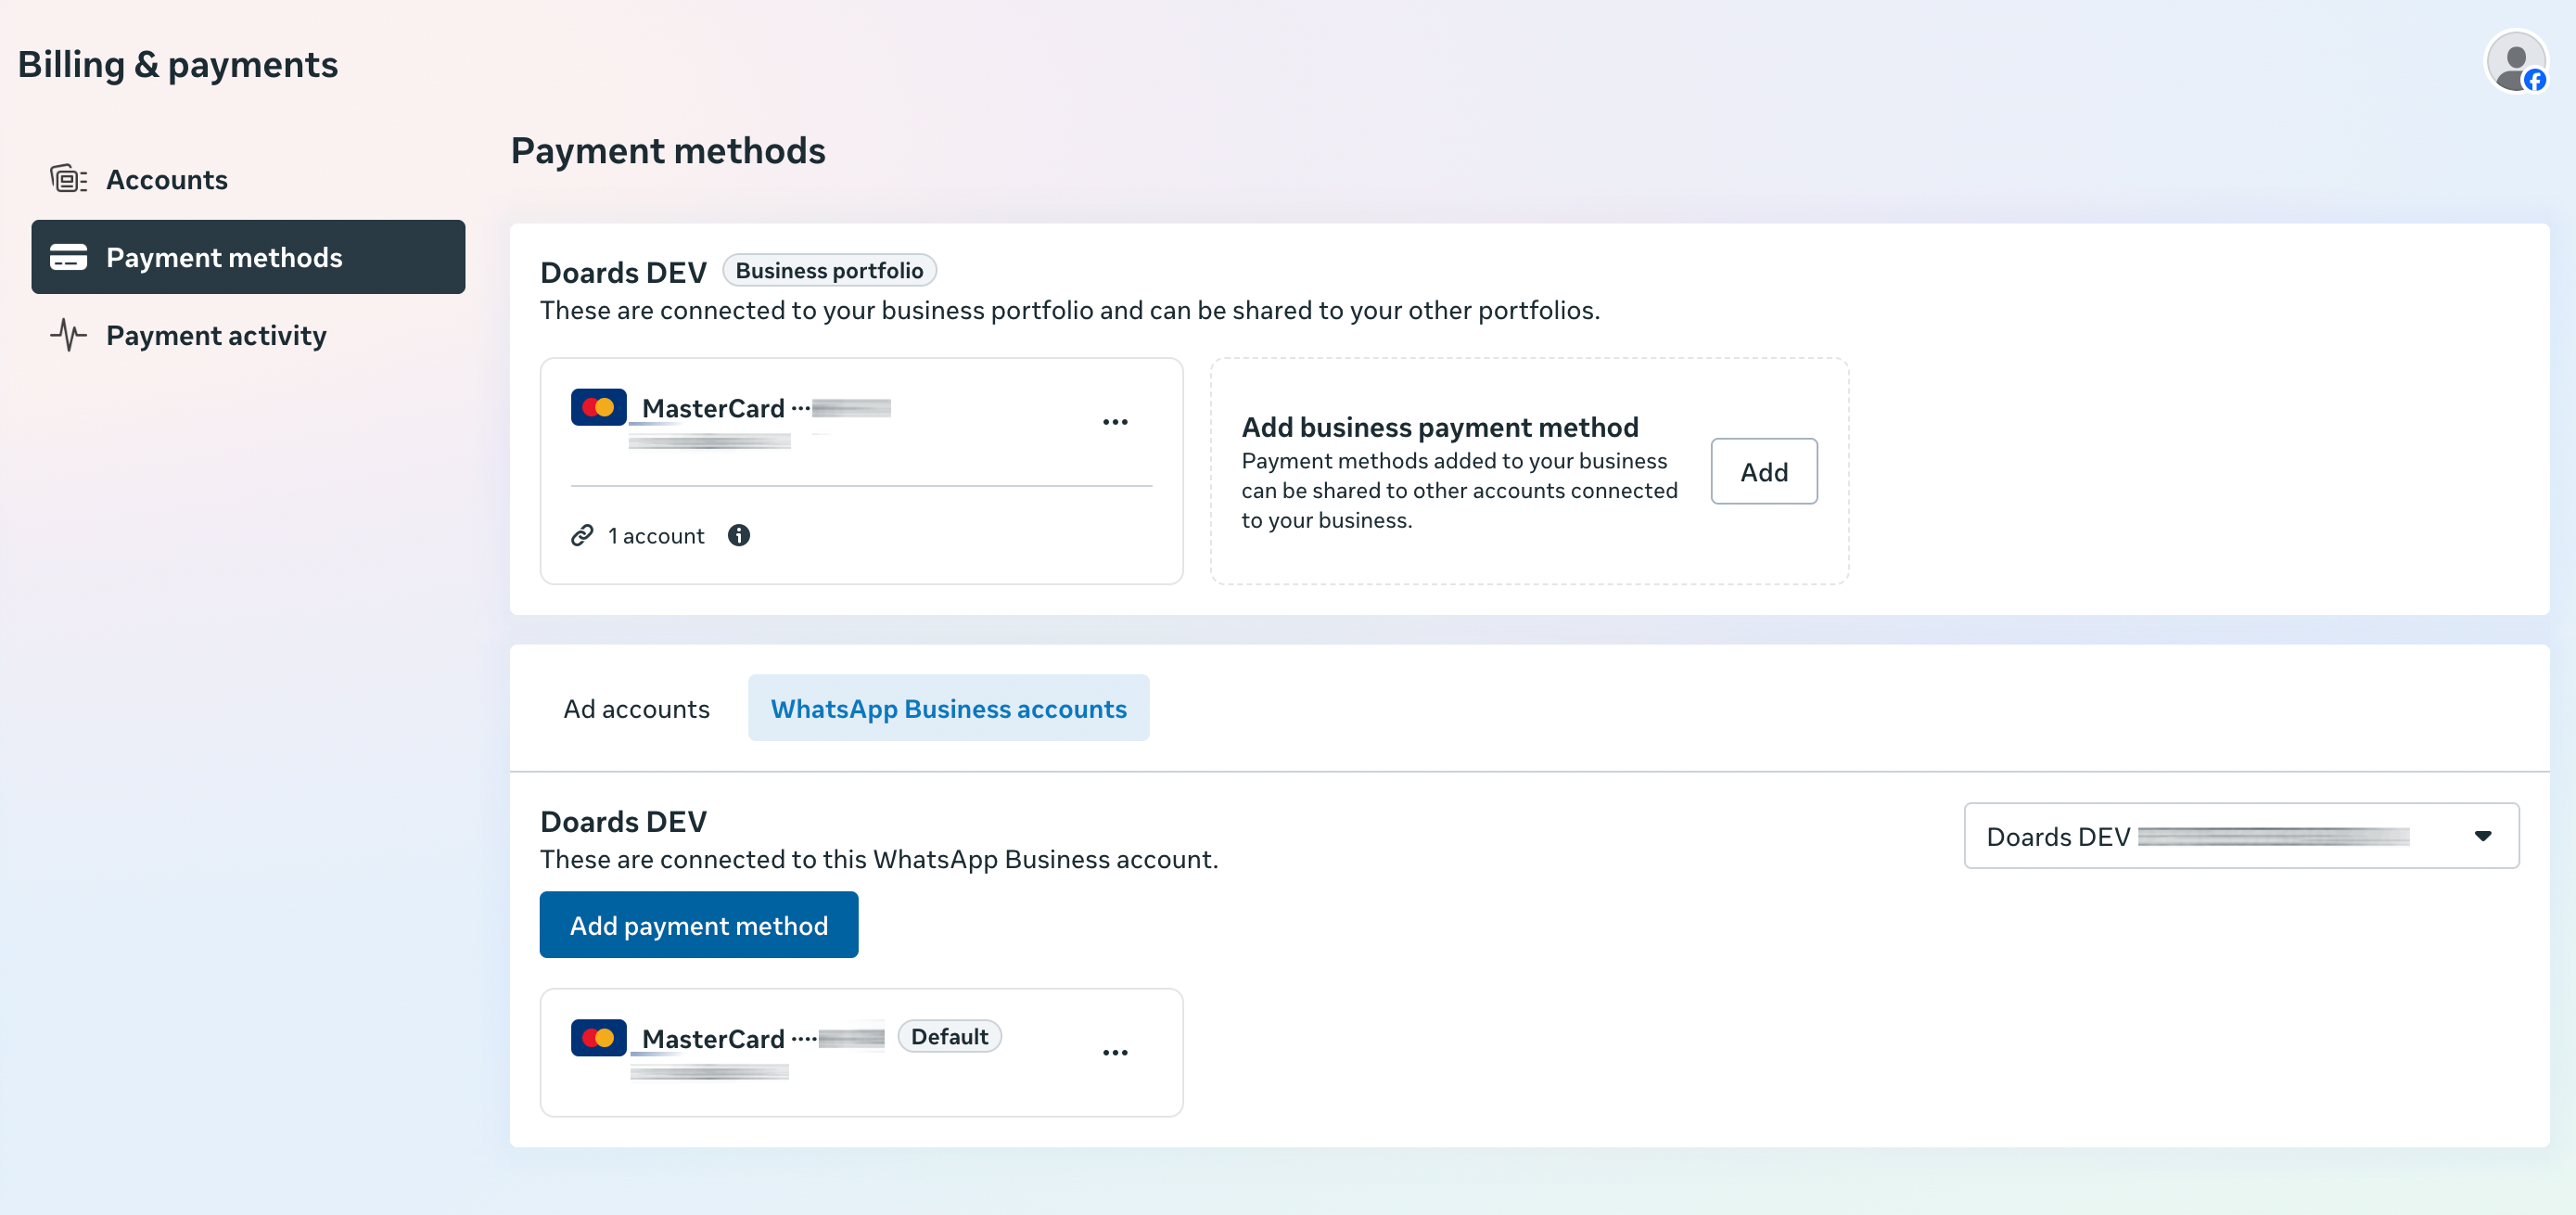This screenshot has width=2576, height=1215.
Task: Click the Default badge on MasterCard
Action: (949, 1037)
